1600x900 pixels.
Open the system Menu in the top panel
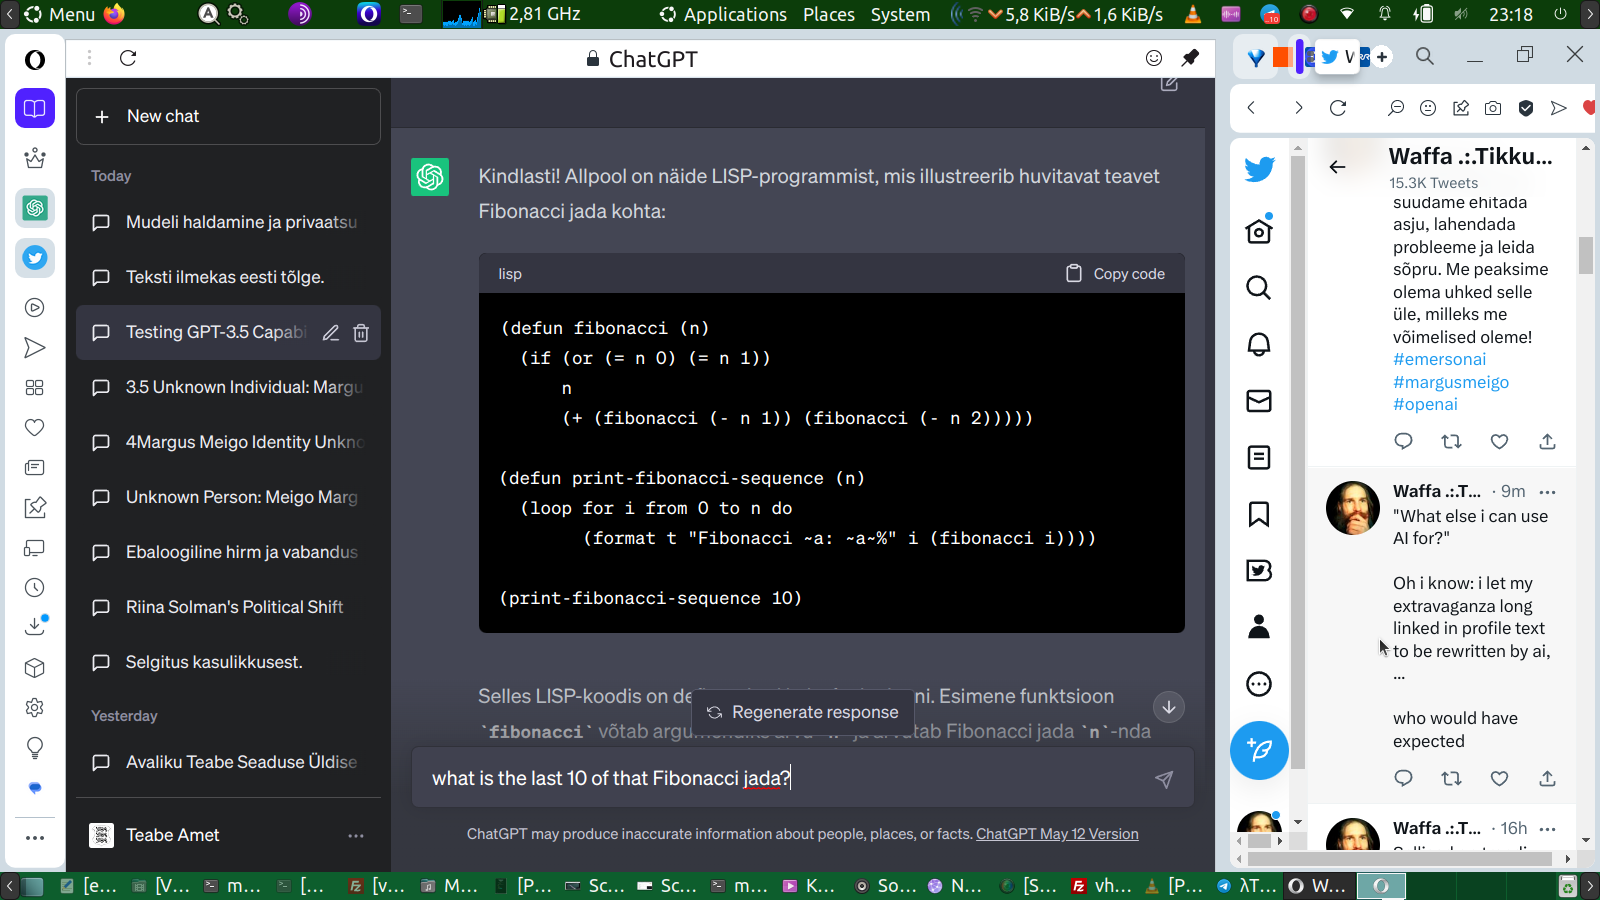pyautogui.click(x=60, y=14)
